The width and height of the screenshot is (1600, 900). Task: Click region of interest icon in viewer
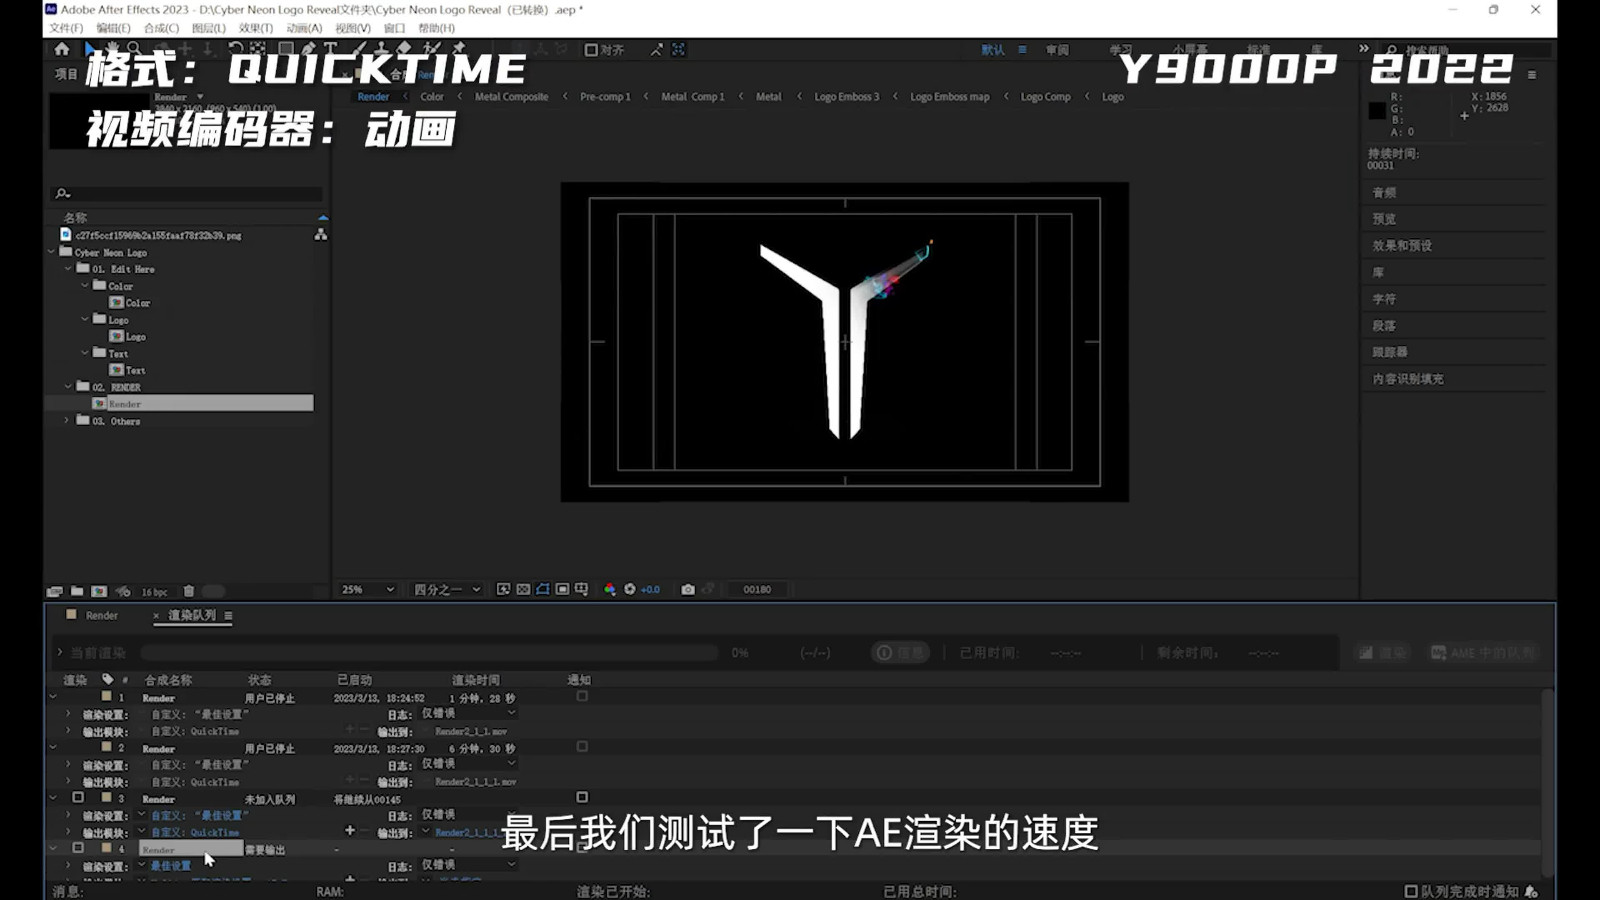coord(562,589)
